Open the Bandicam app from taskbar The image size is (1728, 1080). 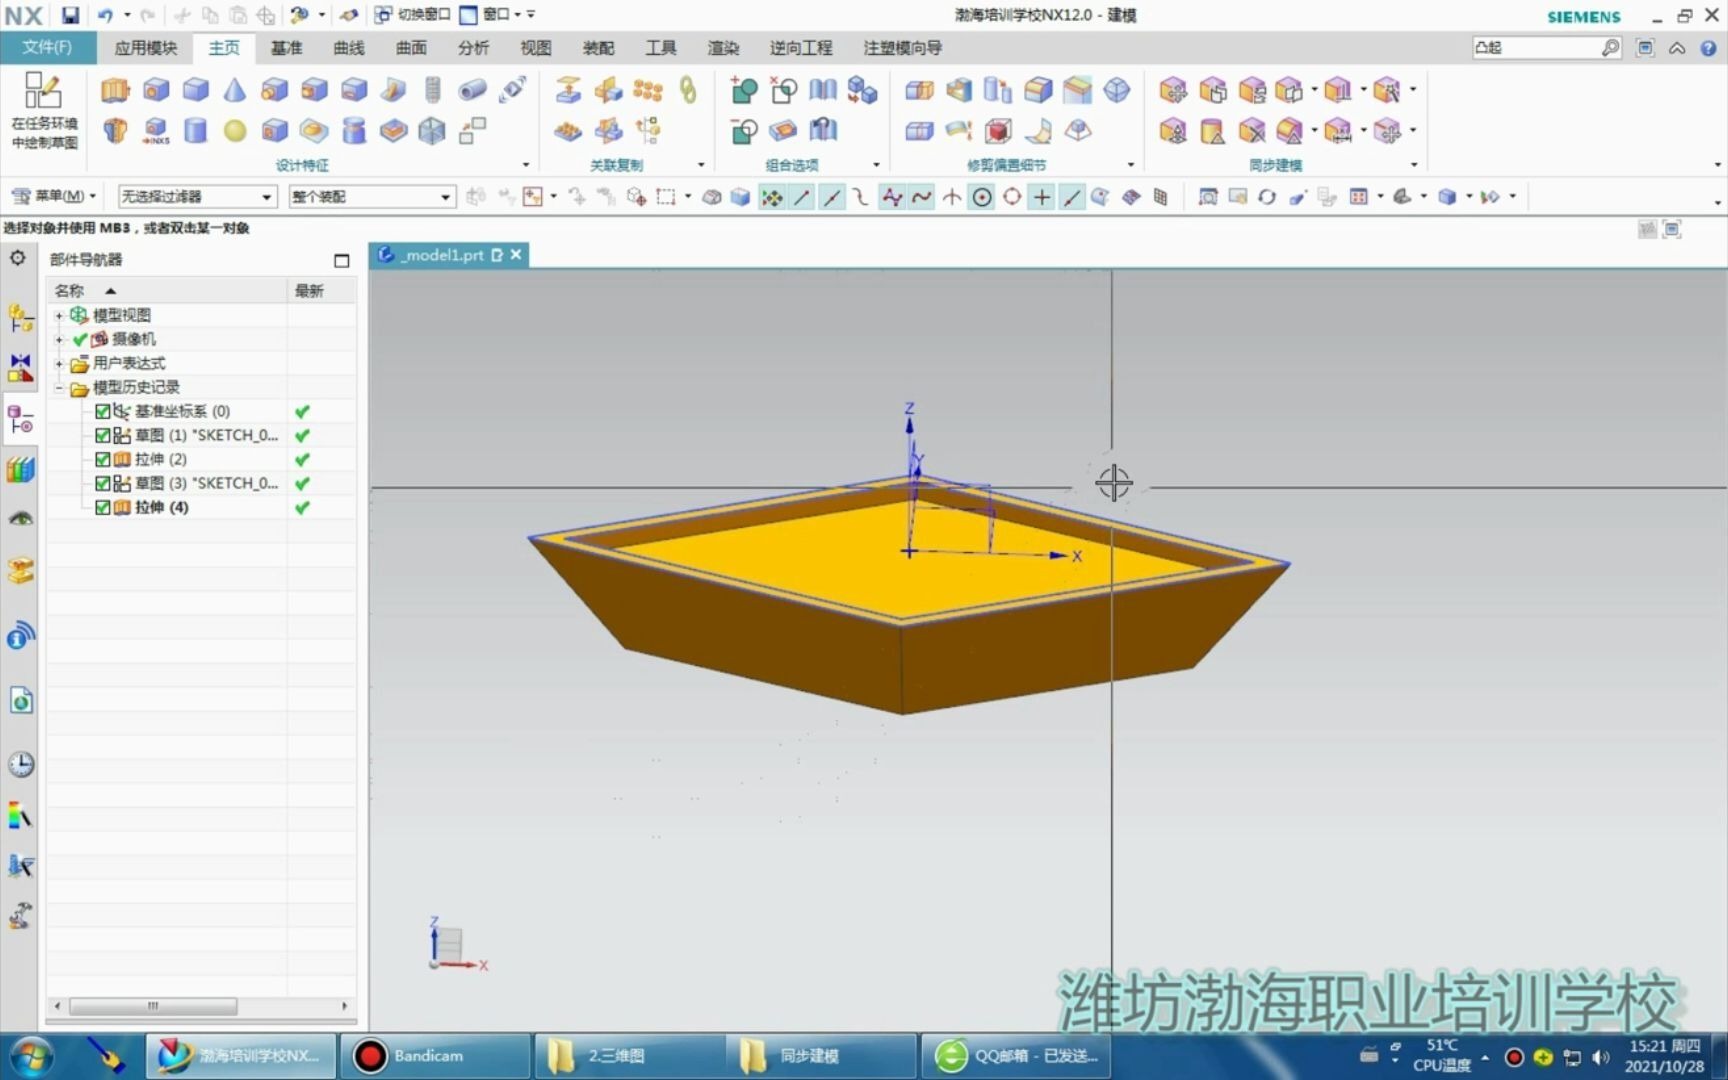(x=430, y=1055)
